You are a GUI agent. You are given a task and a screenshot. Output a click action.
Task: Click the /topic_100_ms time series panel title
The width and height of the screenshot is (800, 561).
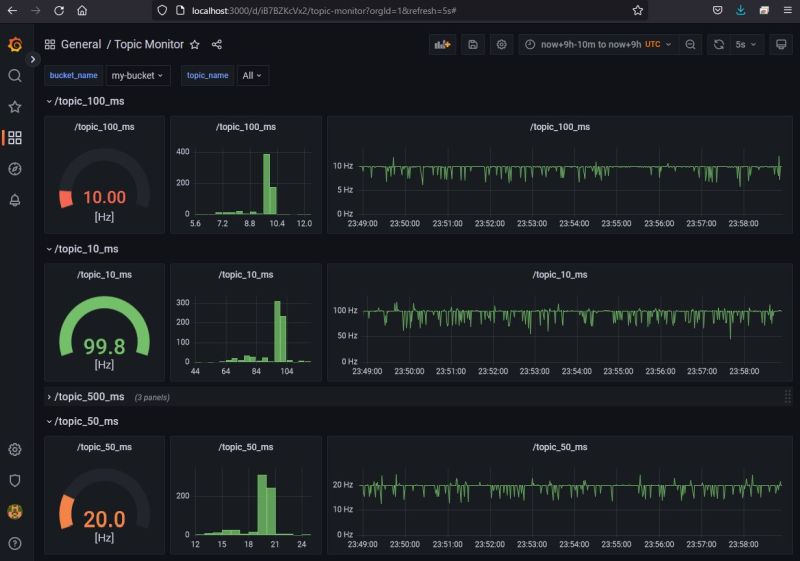coord(560,127)
